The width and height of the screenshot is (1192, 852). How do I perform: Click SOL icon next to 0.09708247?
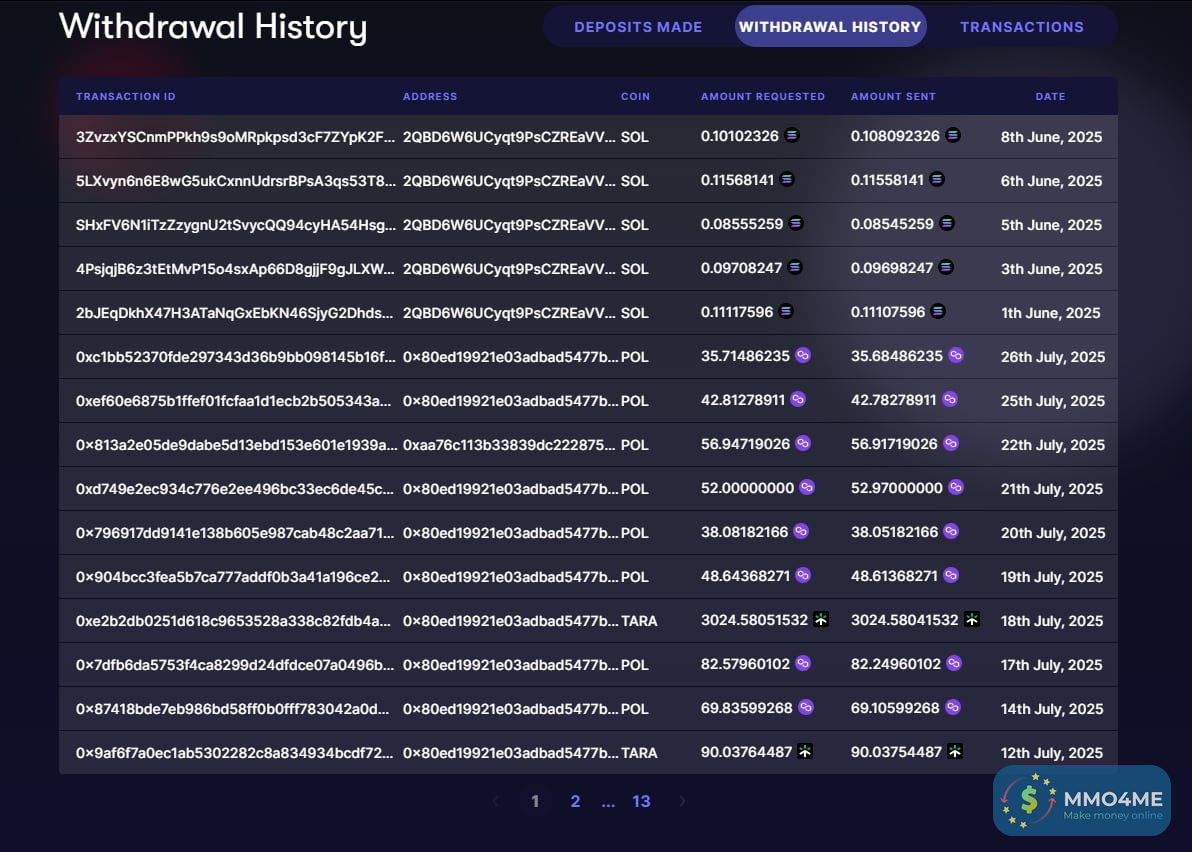(x=794, y=268)
